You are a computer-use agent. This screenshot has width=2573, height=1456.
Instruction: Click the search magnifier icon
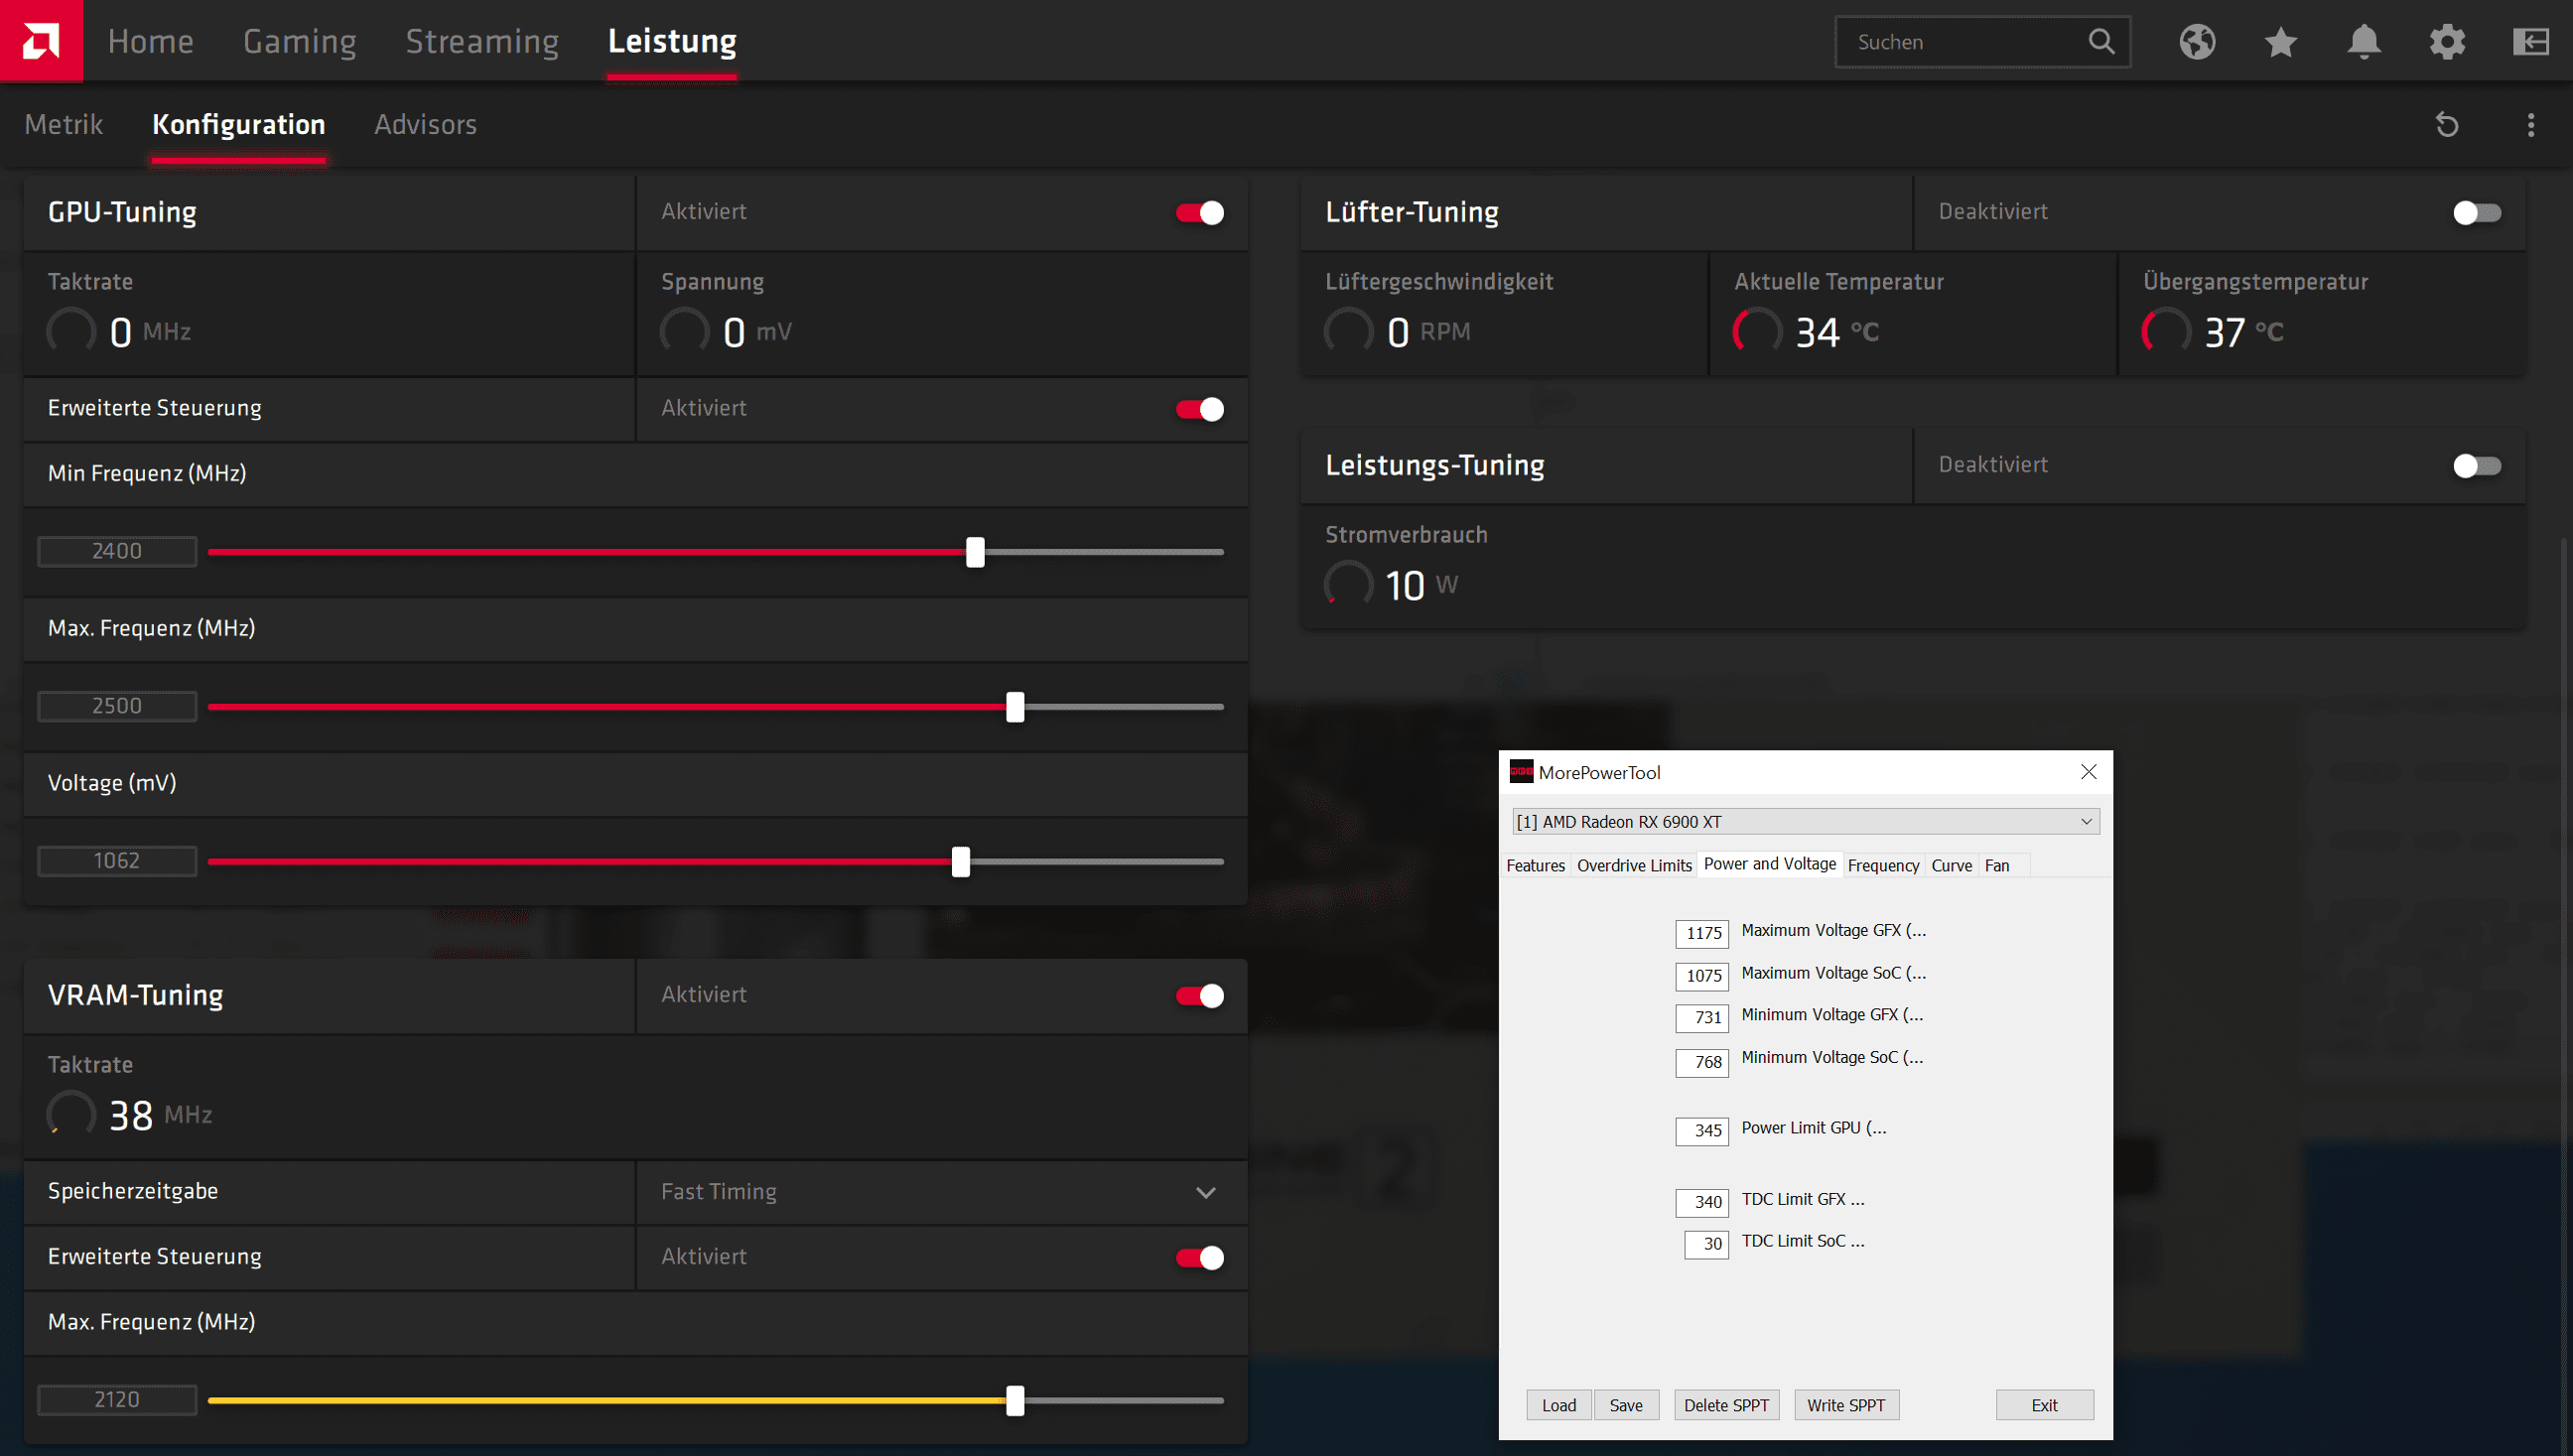(x=2101, y=42)
